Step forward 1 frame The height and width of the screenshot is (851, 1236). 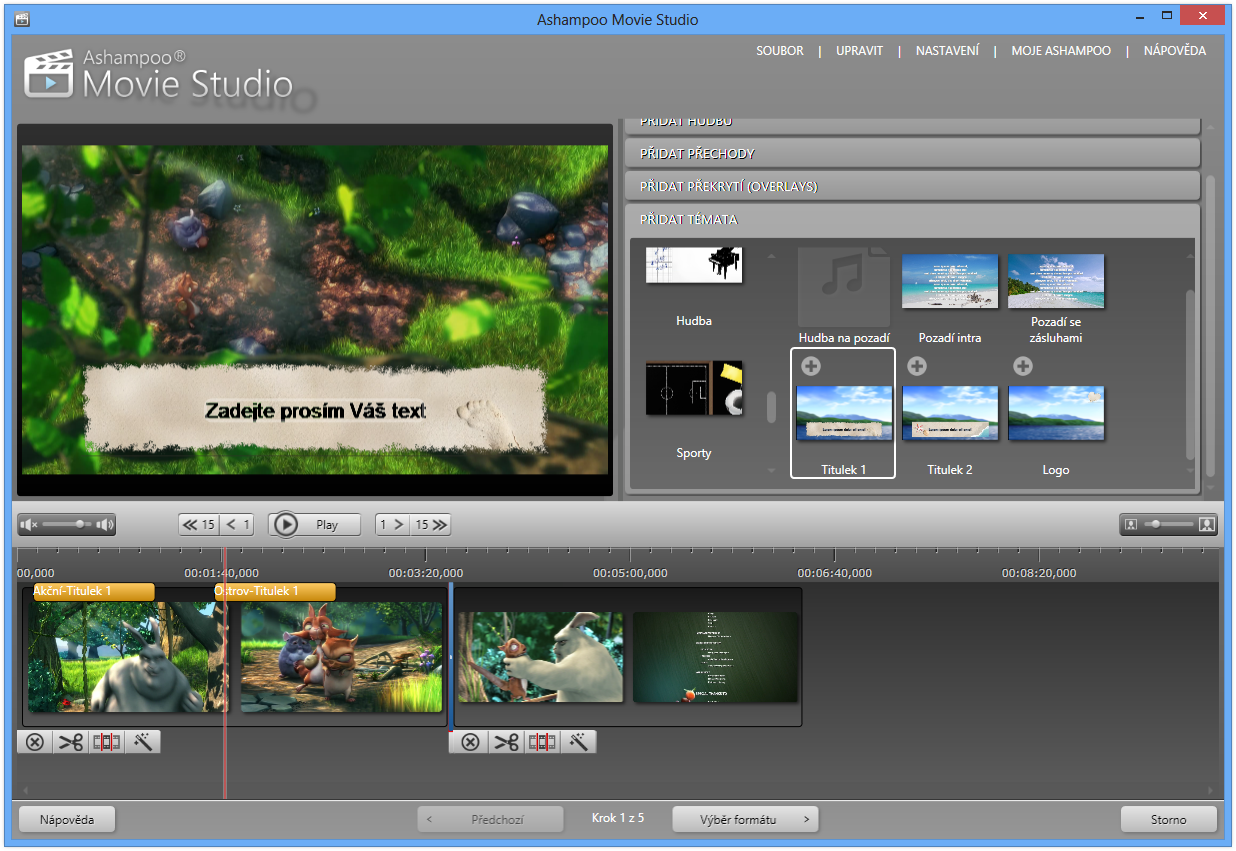(392, 524)
